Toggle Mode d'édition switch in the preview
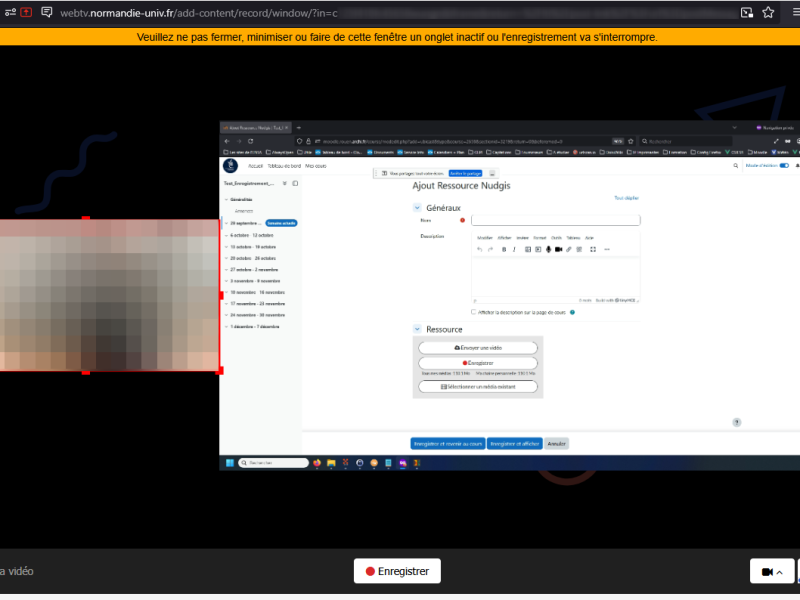 pos(784,166)
